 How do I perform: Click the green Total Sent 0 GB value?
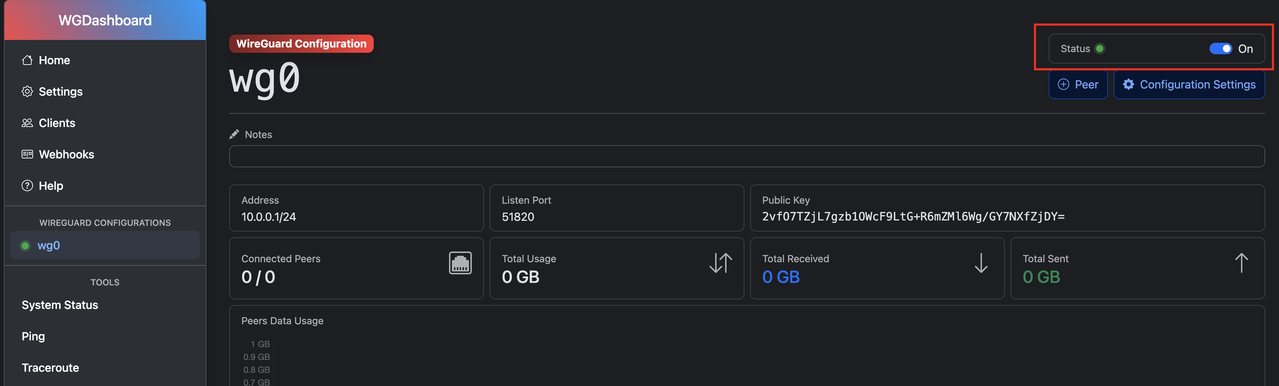pyautogui.click(x=1041, y=277)
